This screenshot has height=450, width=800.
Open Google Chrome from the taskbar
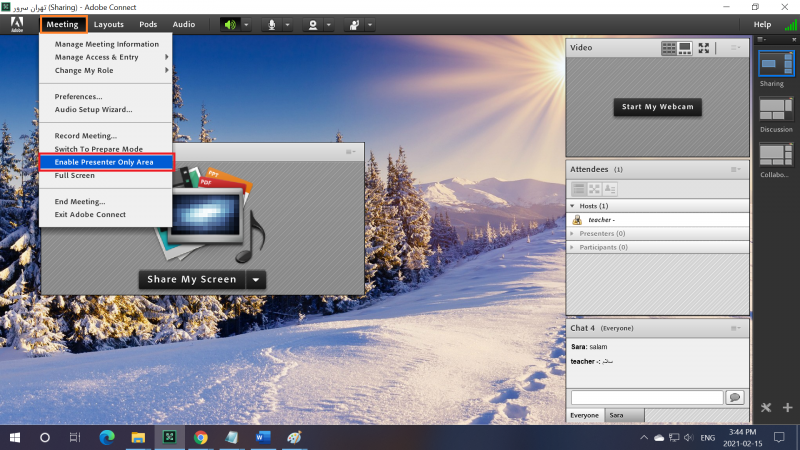pos(200,437)
